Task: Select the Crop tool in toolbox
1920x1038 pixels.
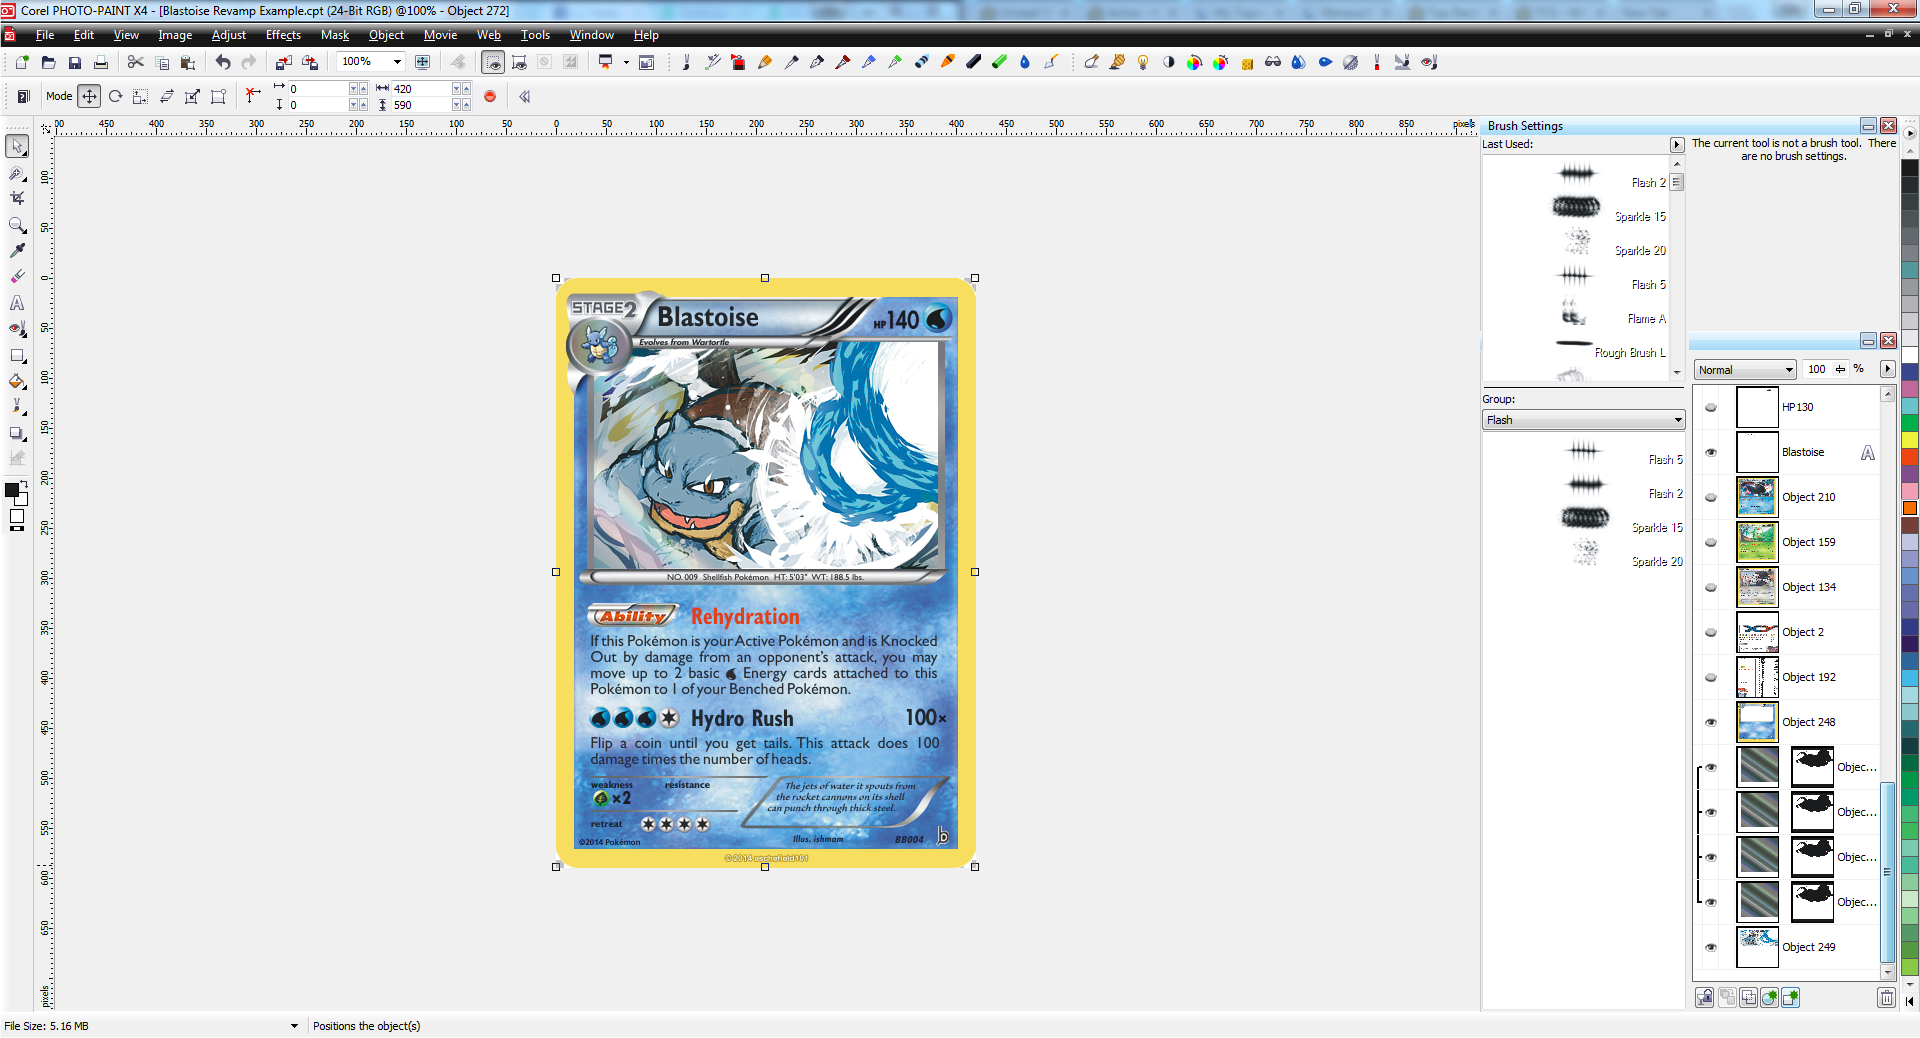Action: point(17,198)
